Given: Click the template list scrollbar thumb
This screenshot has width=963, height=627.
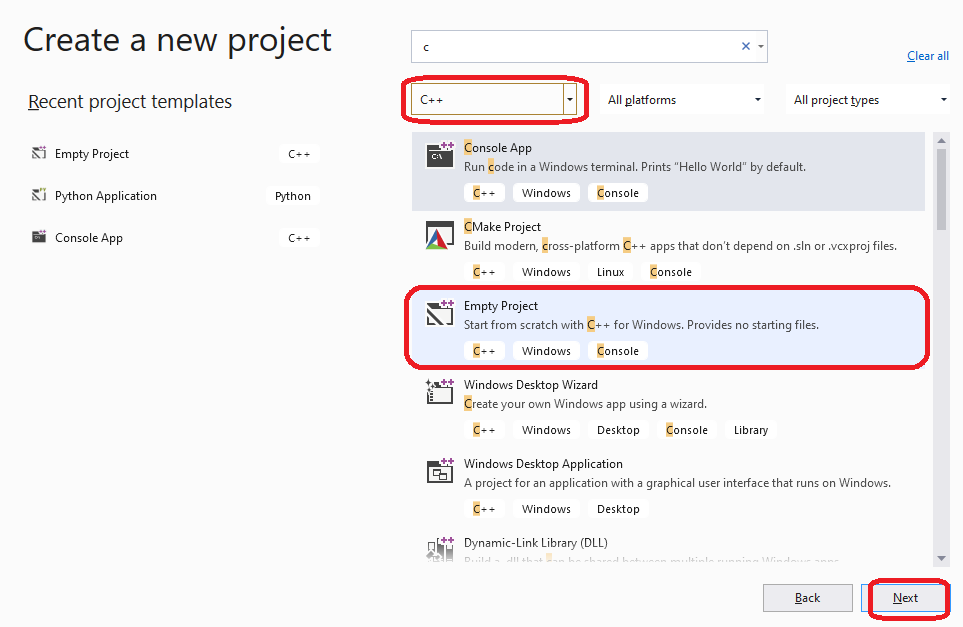Looking at the screenshot, I should (x=942, y=189).
